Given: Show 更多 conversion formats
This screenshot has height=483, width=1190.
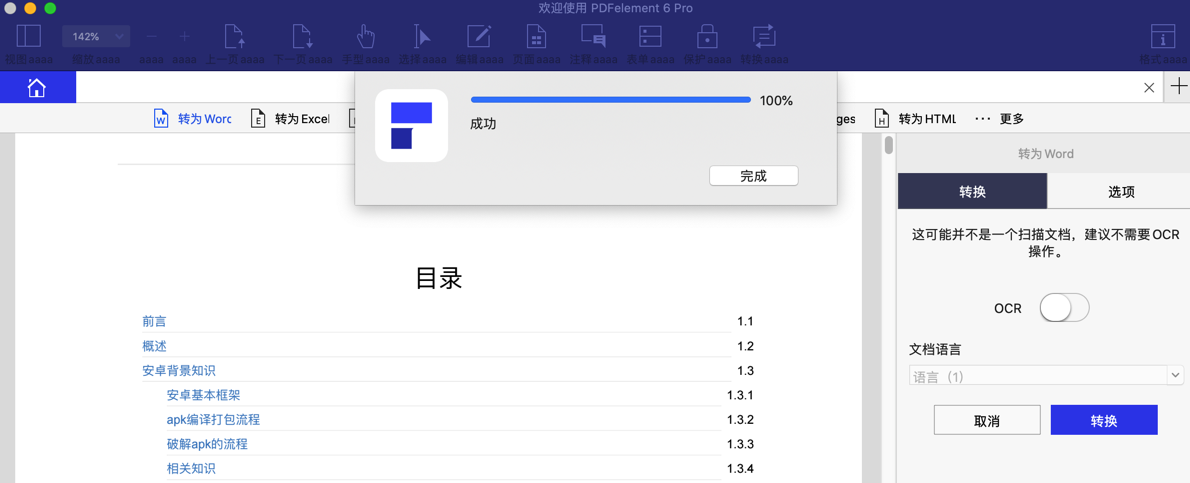Looking at the screenshot, I should (999, 119).
